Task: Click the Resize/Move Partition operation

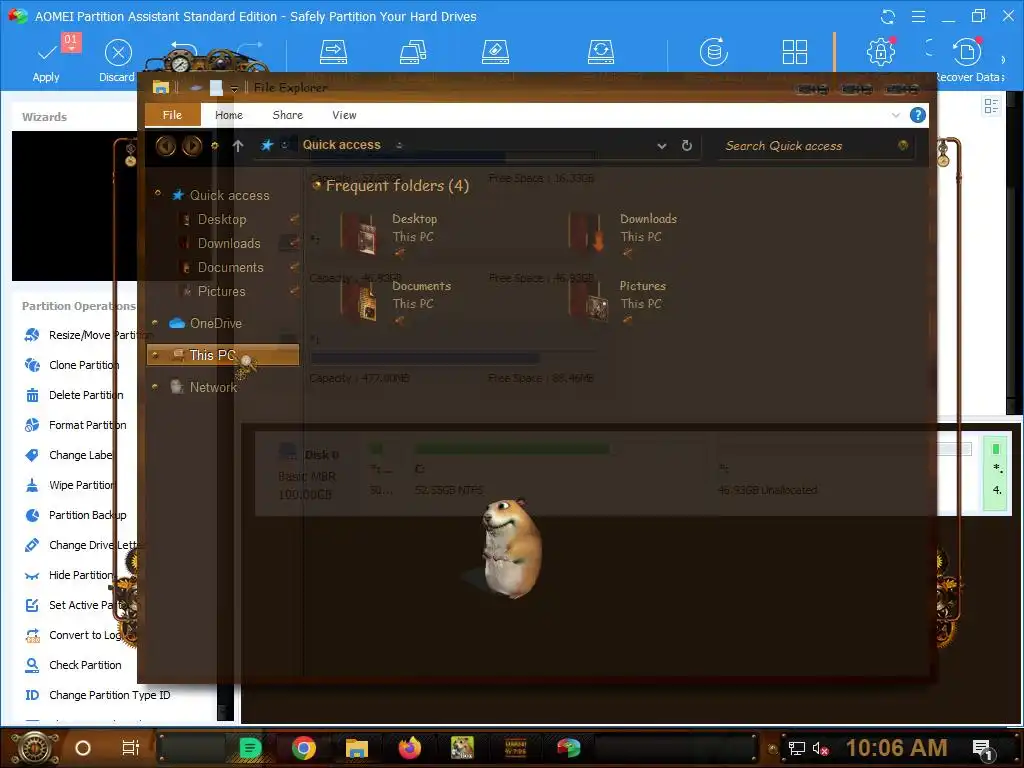Action: click(x=88, y=335)
